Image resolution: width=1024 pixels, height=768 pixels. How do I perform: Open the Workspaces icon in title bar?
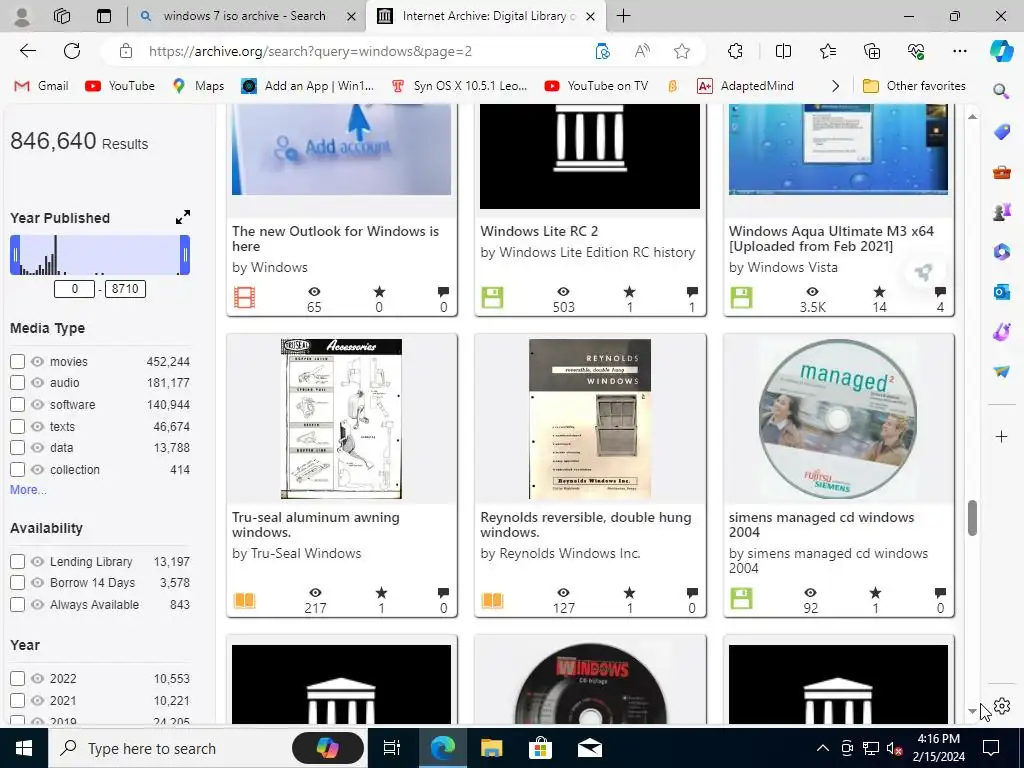(x=62, y=16)
